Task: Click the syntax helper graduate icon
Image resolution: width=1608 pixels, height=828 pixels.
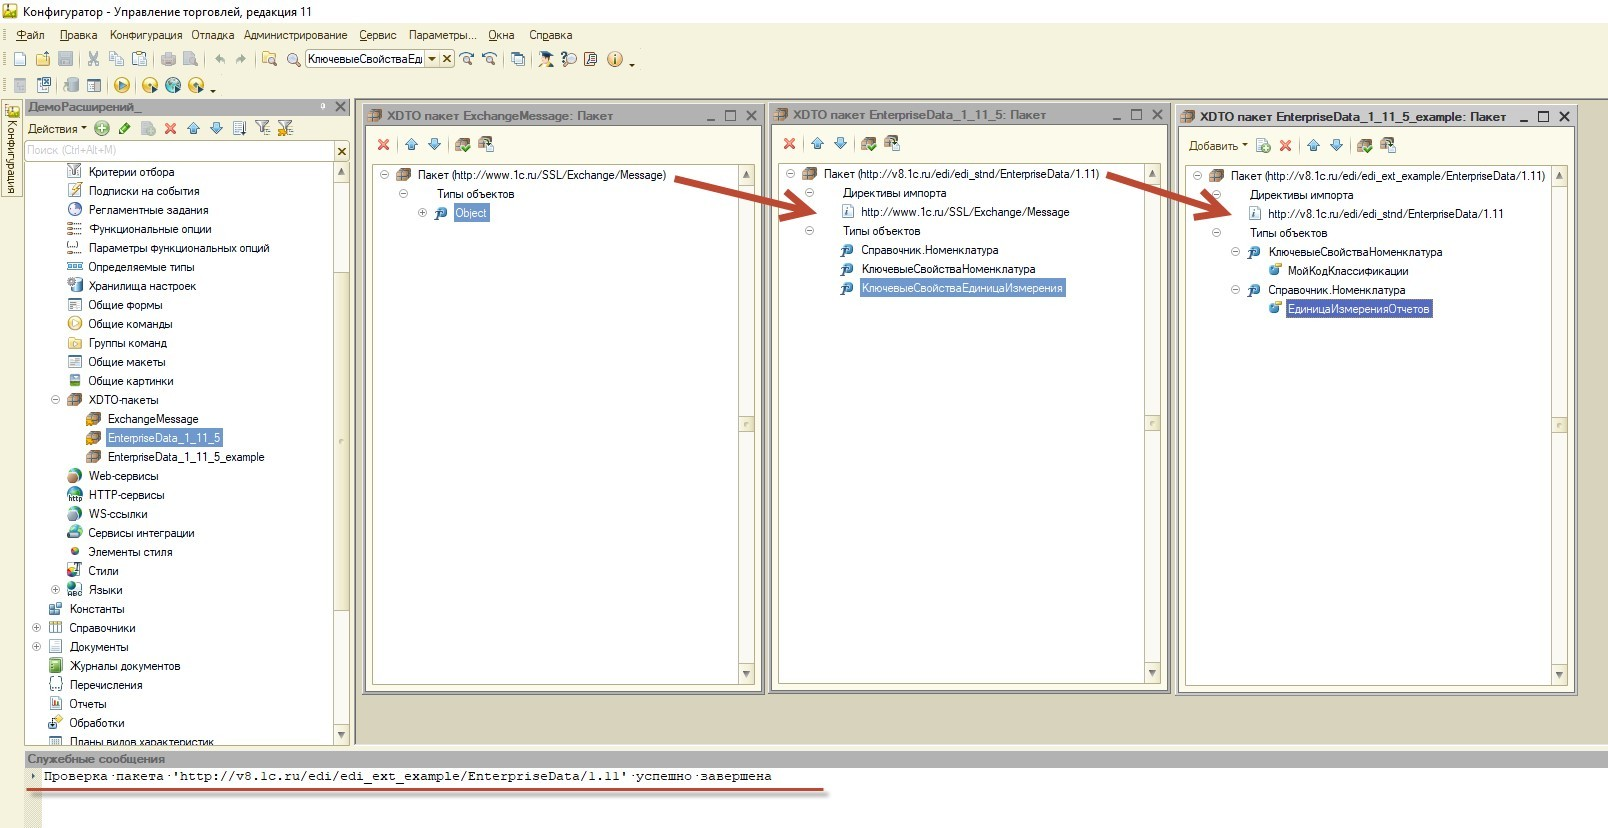Action: pos(546,59)
